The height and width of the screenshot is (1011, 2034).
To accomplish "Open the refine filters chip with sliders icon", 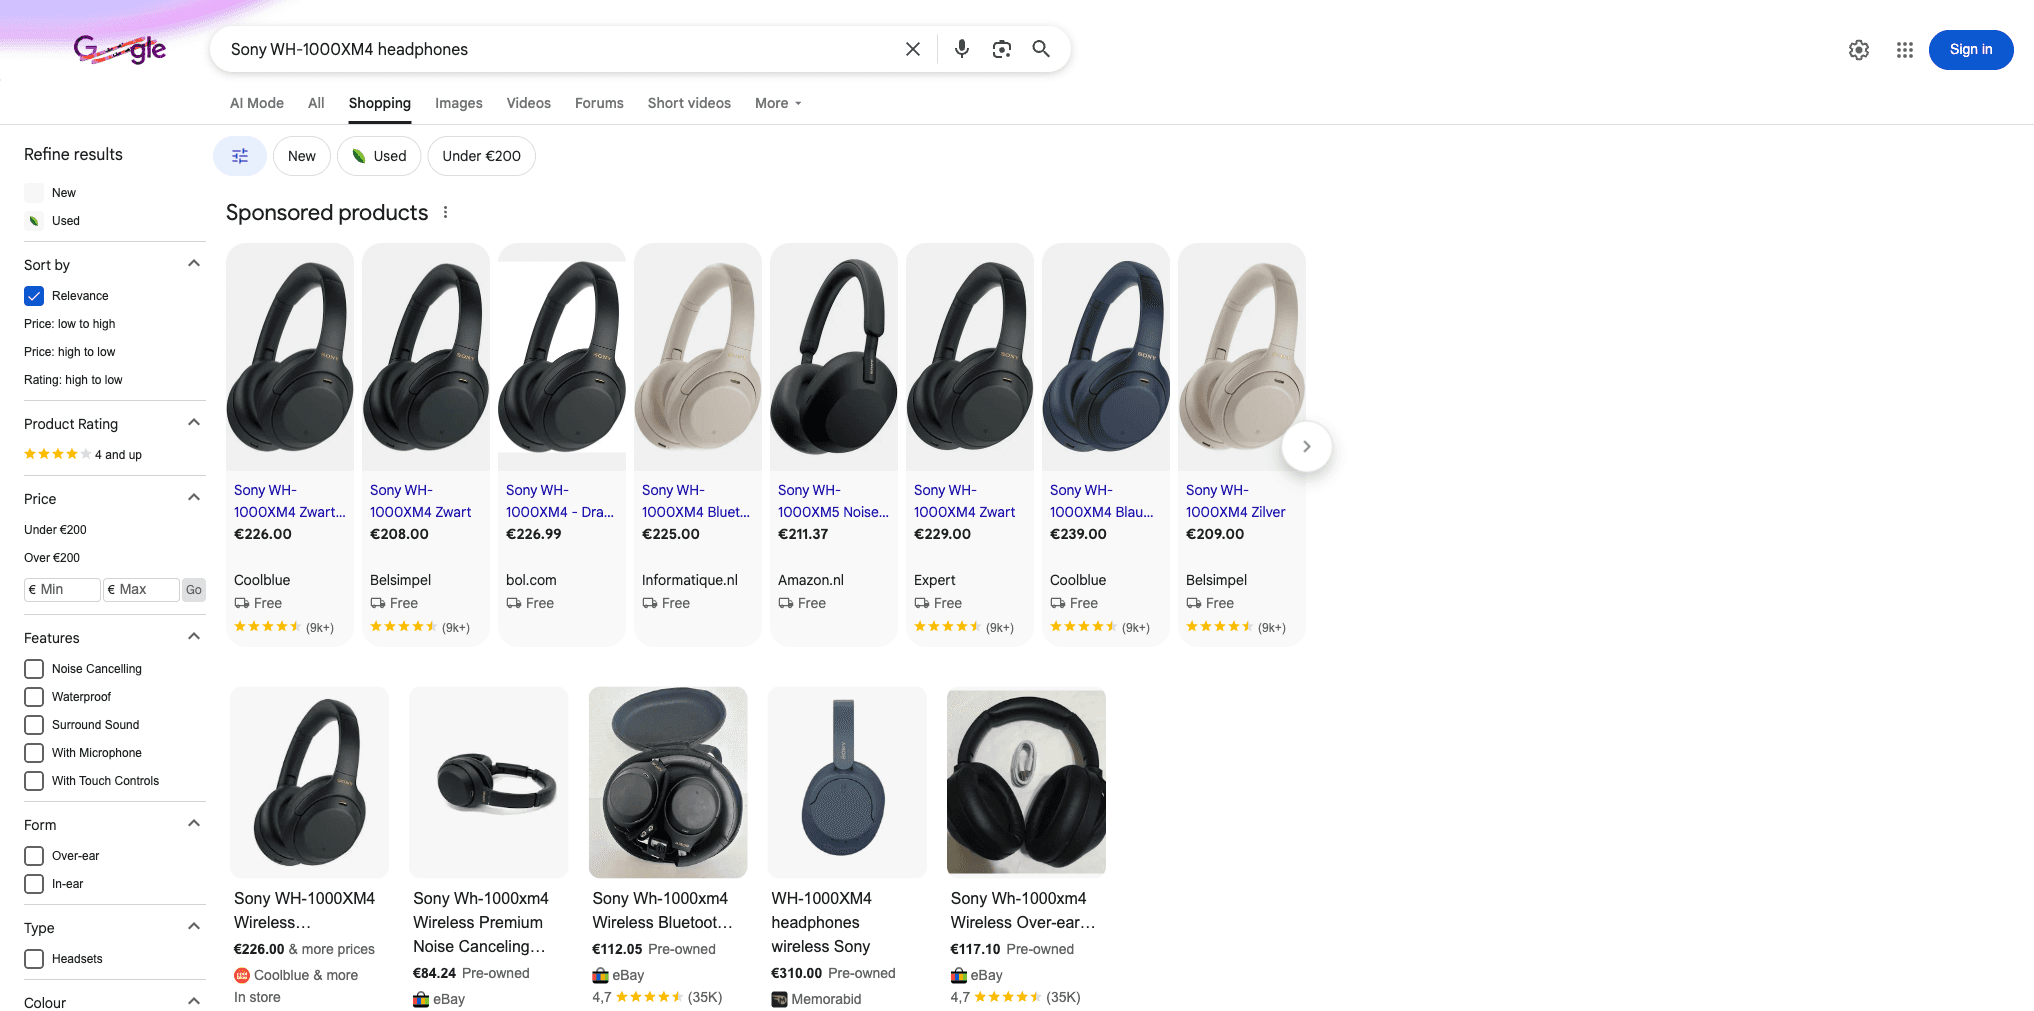I will pyautogui.click(x=239, y=156).
